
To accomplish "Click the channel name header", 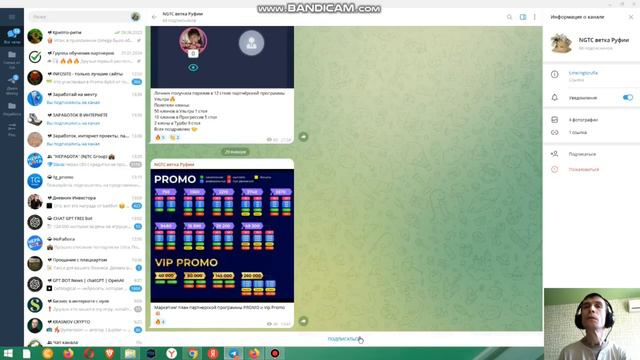I will (182, 14).
